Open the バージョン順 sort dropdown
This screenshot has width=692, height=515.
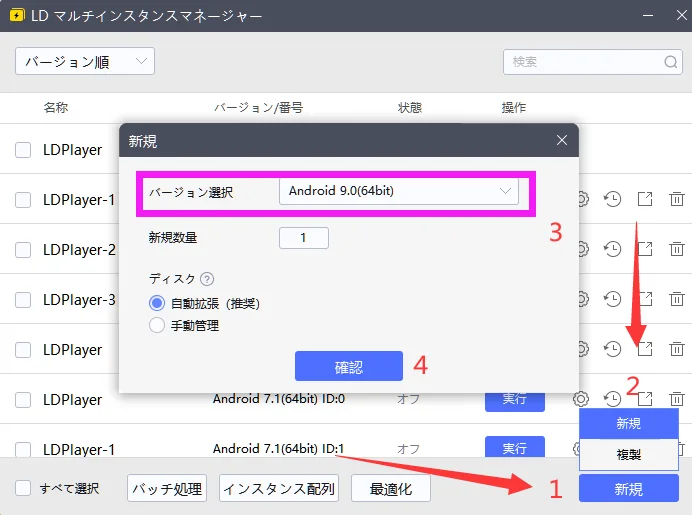(x=85, y=61)
